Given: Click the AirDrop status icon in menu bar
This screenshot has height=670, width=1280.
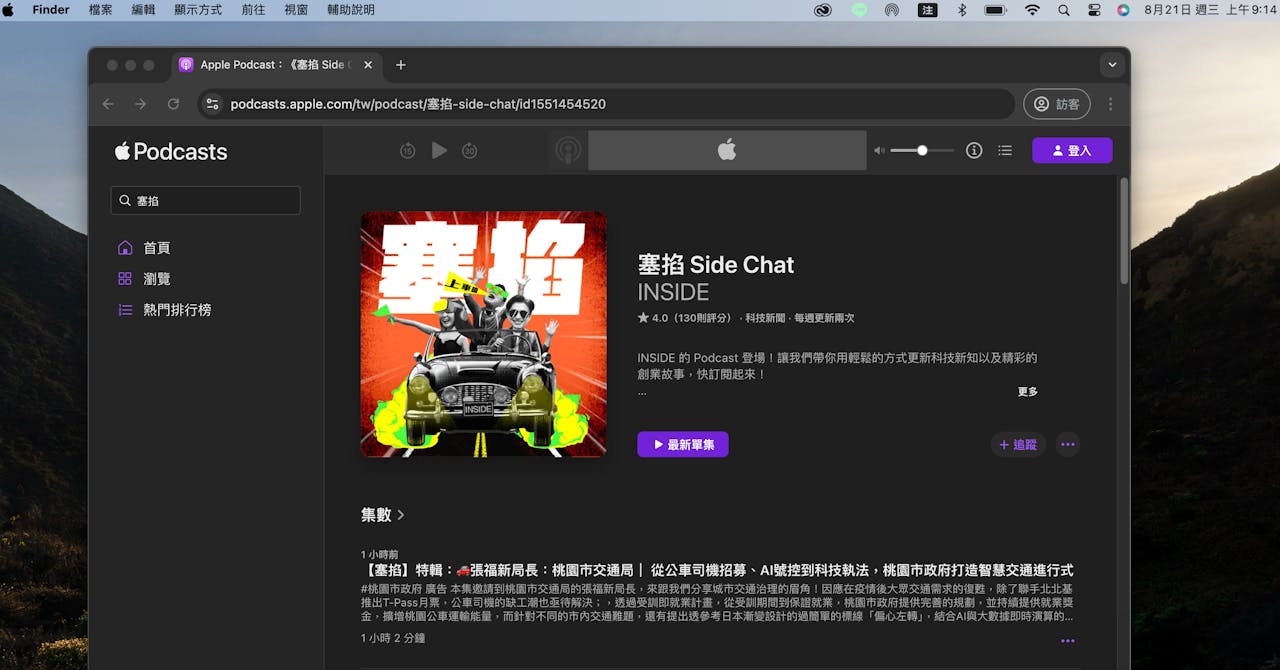Looking at the screenshot, I should click(891, 10).
